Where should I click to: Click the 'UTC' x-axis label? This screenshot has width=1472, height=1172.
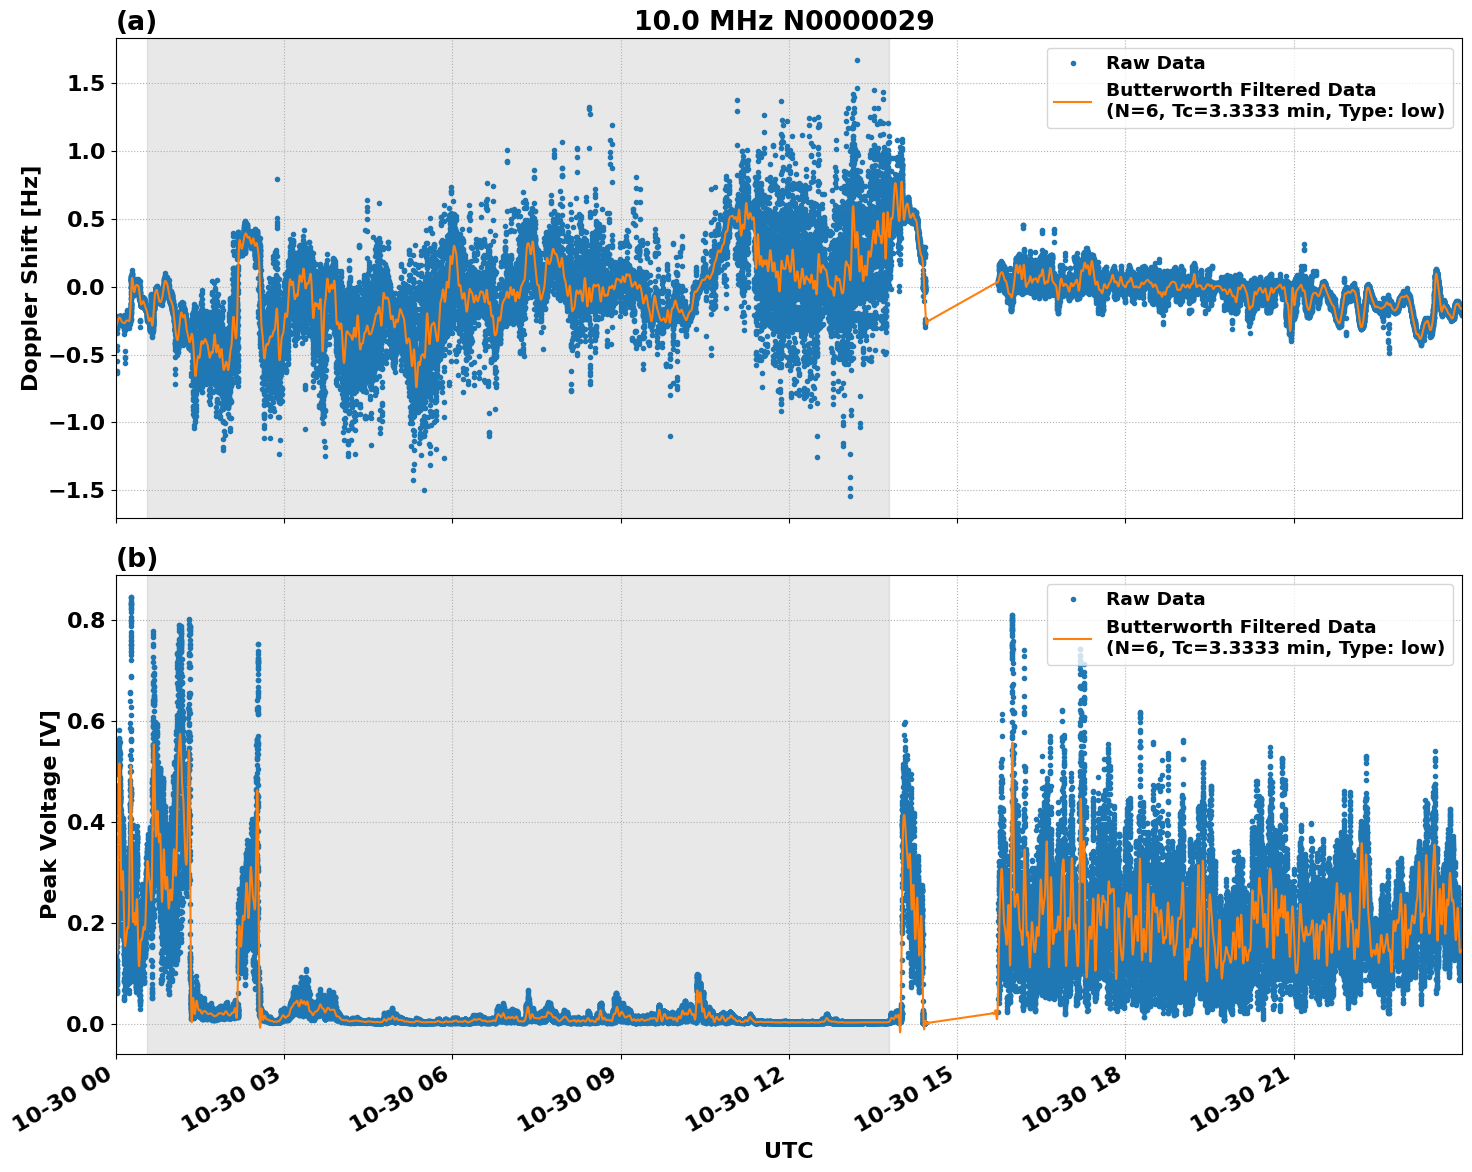coord(788,1150)
